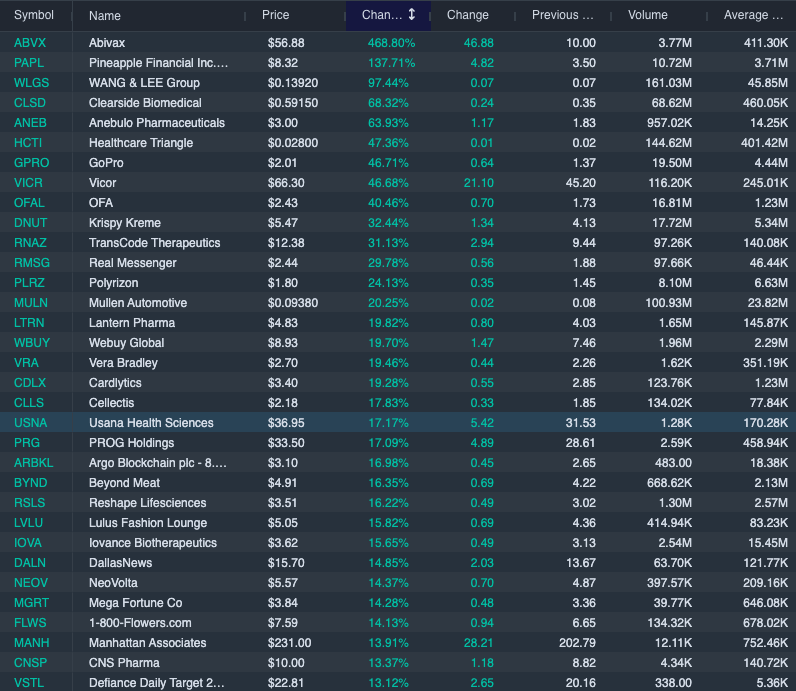Click TransCode Therapeutics name cell
This screenshot has height=691, width=796.
tap(154, 243)
